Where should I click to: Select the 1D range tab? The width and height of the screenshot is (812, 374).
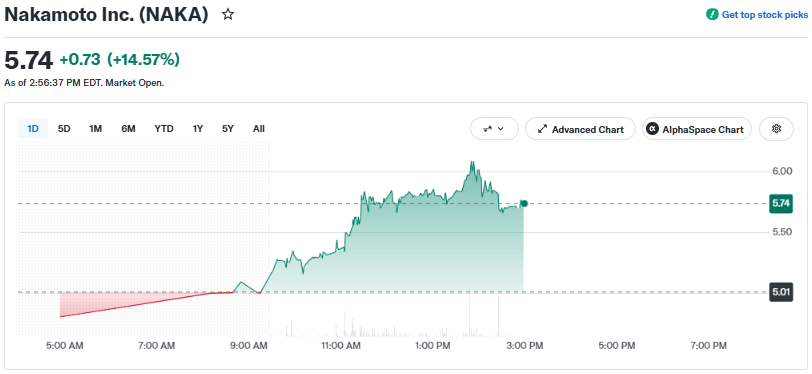pyautogui.click(x=33, y=129)
